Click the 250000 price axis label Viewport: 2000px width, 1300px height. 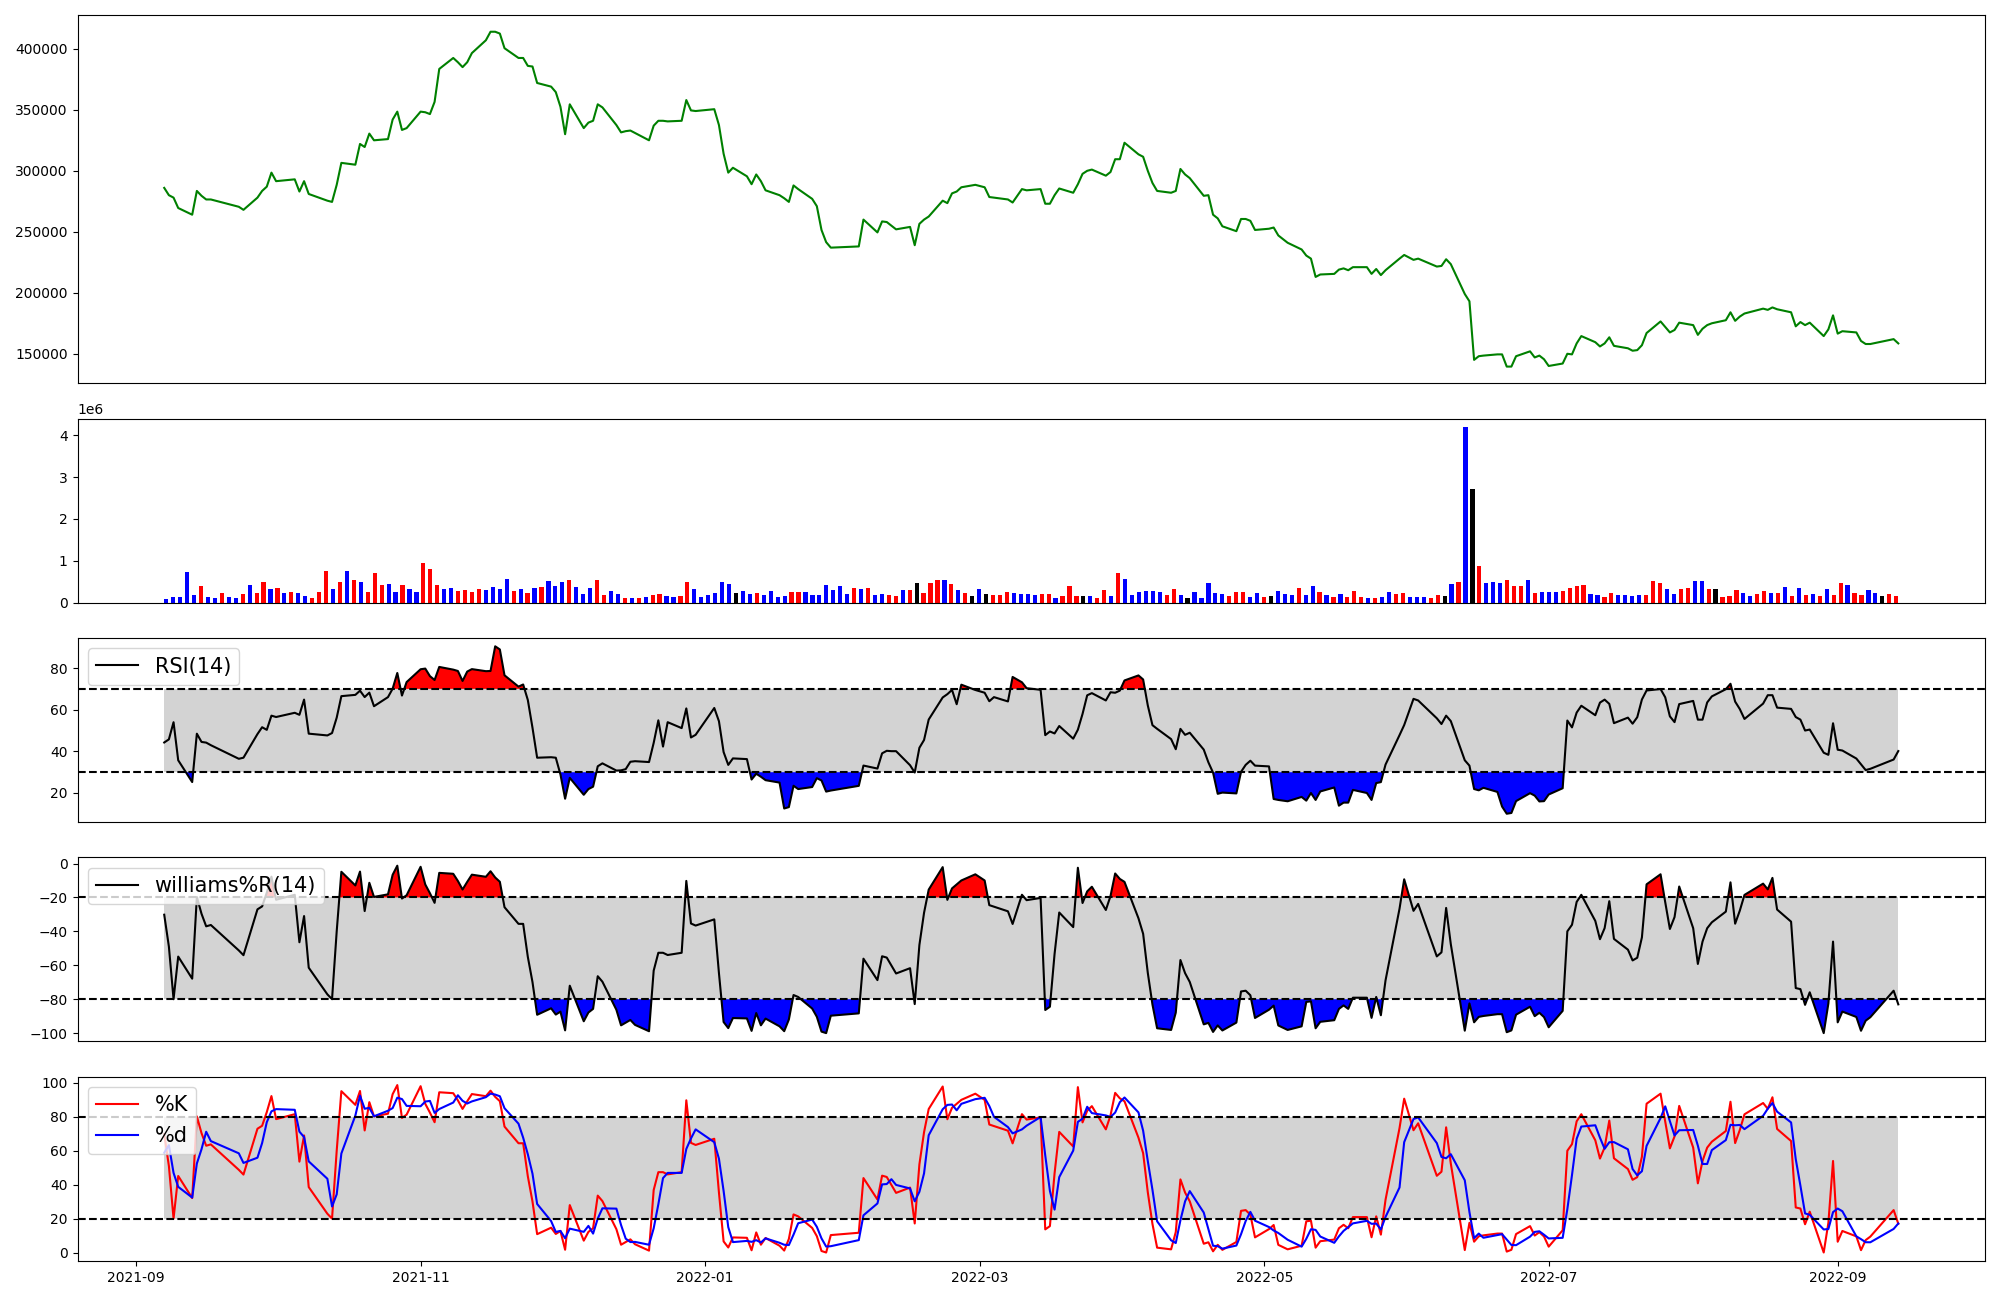coord(41,232)
